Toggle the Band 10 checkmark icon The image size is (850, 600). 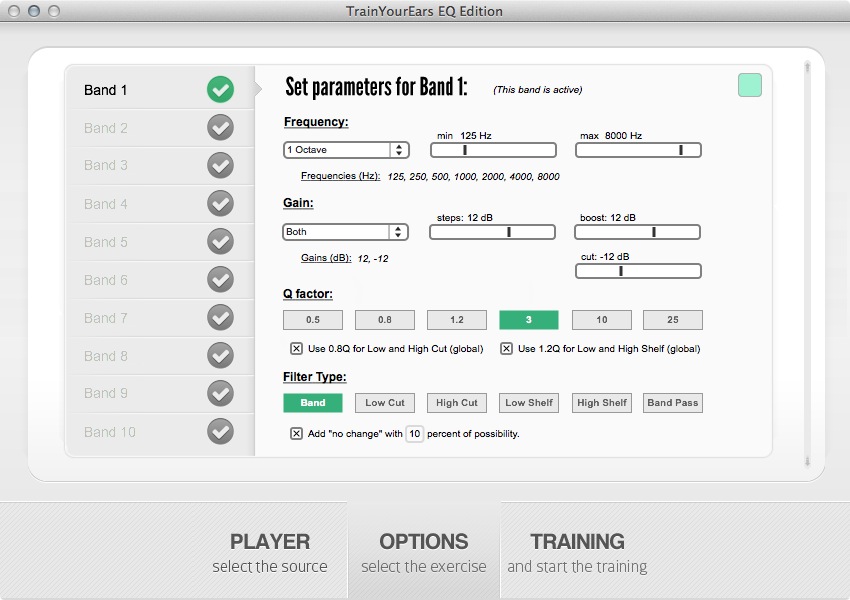tap(220, 431)
